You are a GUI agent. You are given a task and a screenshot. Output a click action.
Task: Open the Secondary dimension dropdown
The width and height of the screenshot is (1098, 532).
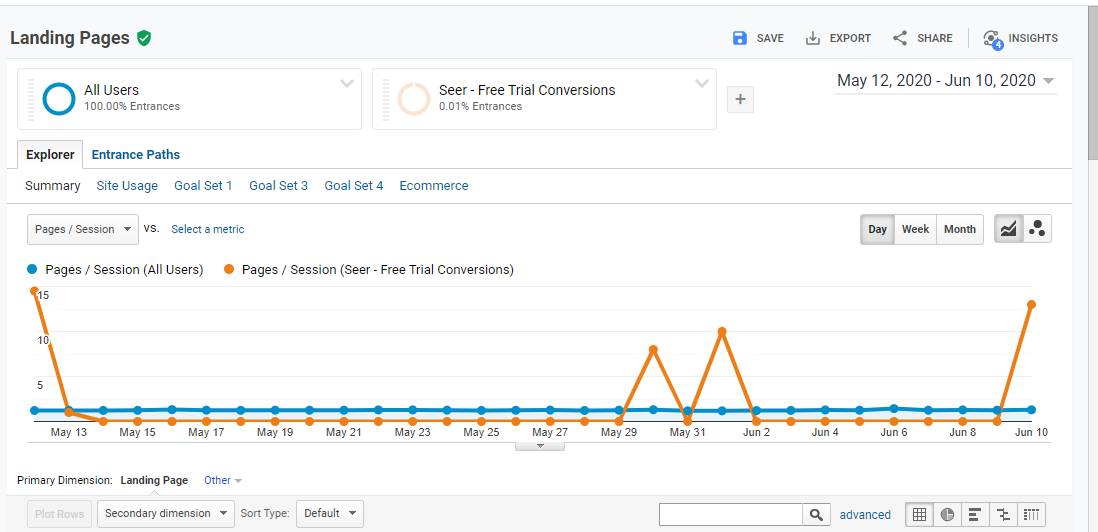coord(165,514)
